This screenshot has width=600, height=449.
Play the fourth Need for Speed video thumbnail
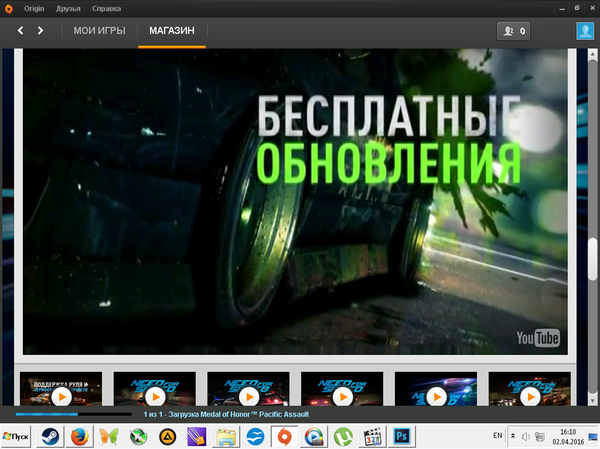(342, 389)
